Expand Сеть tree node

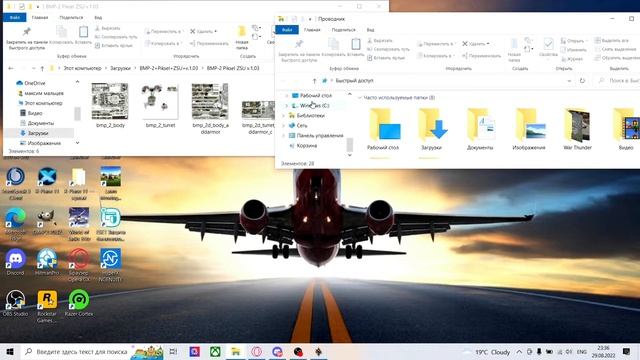pyautogui.click(x=283, y=126)
